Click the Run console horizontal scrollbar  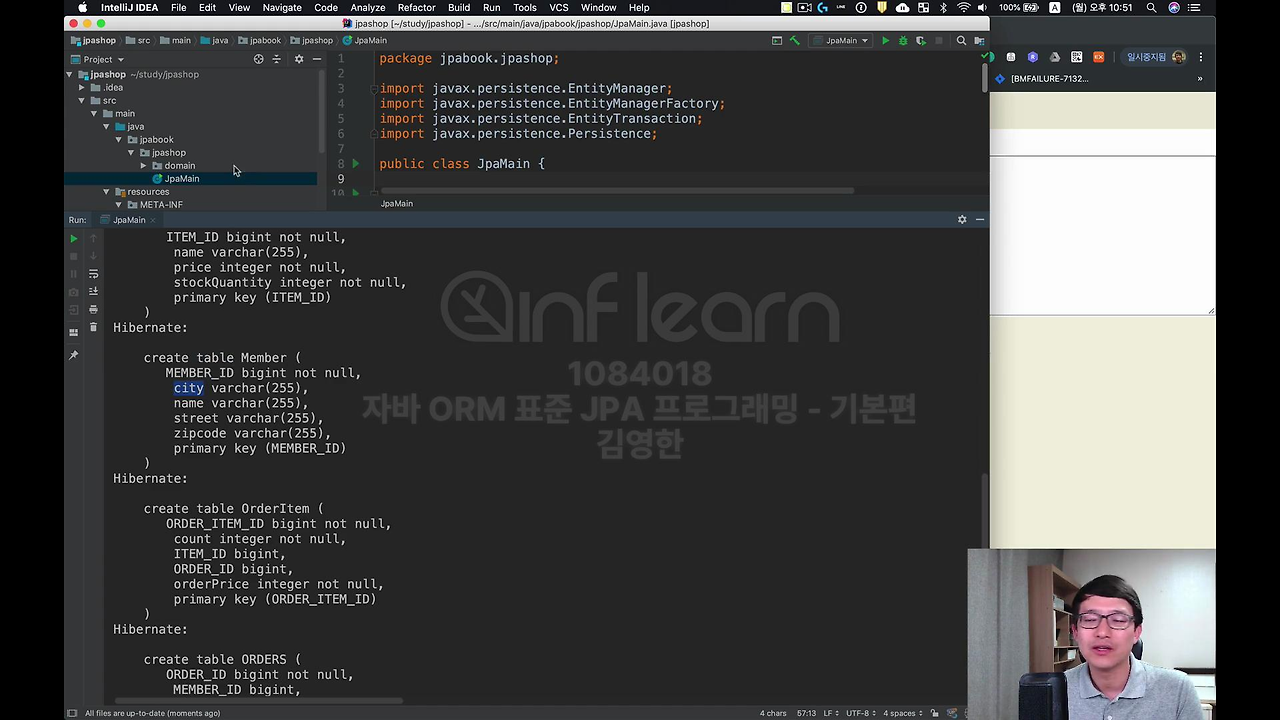258,701
